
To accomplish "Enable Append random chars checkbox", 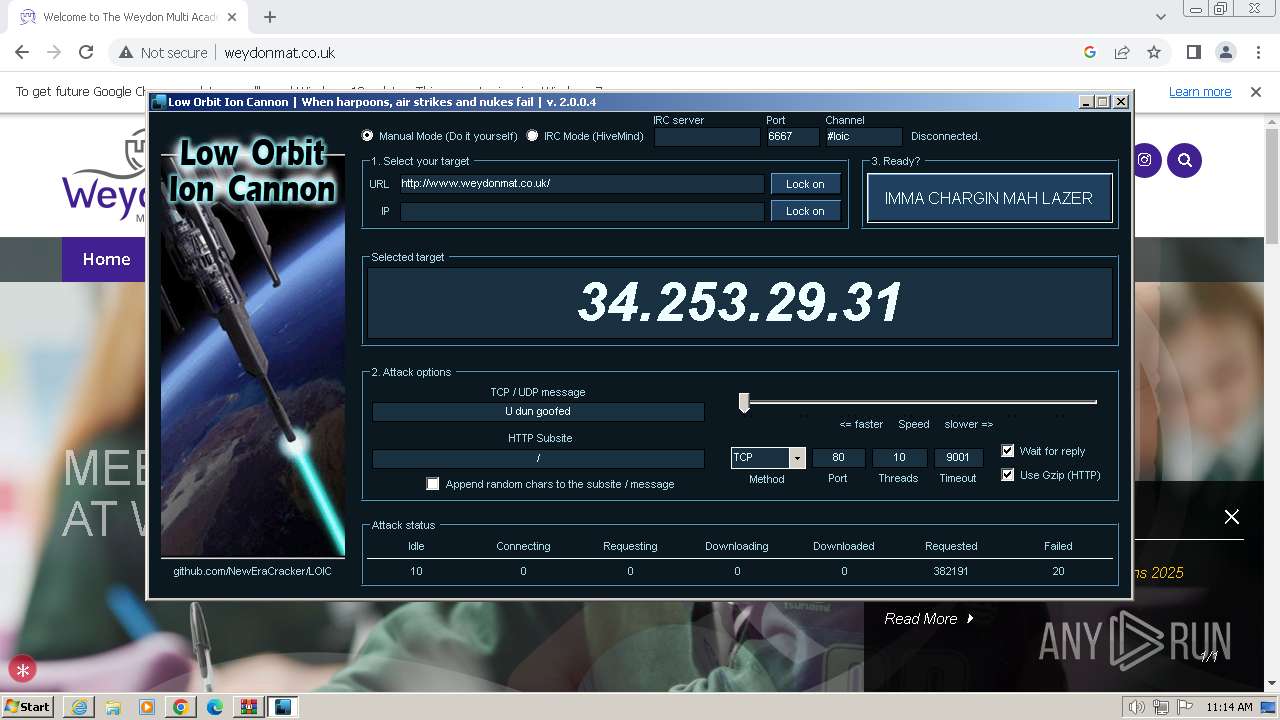I will 433,484.
